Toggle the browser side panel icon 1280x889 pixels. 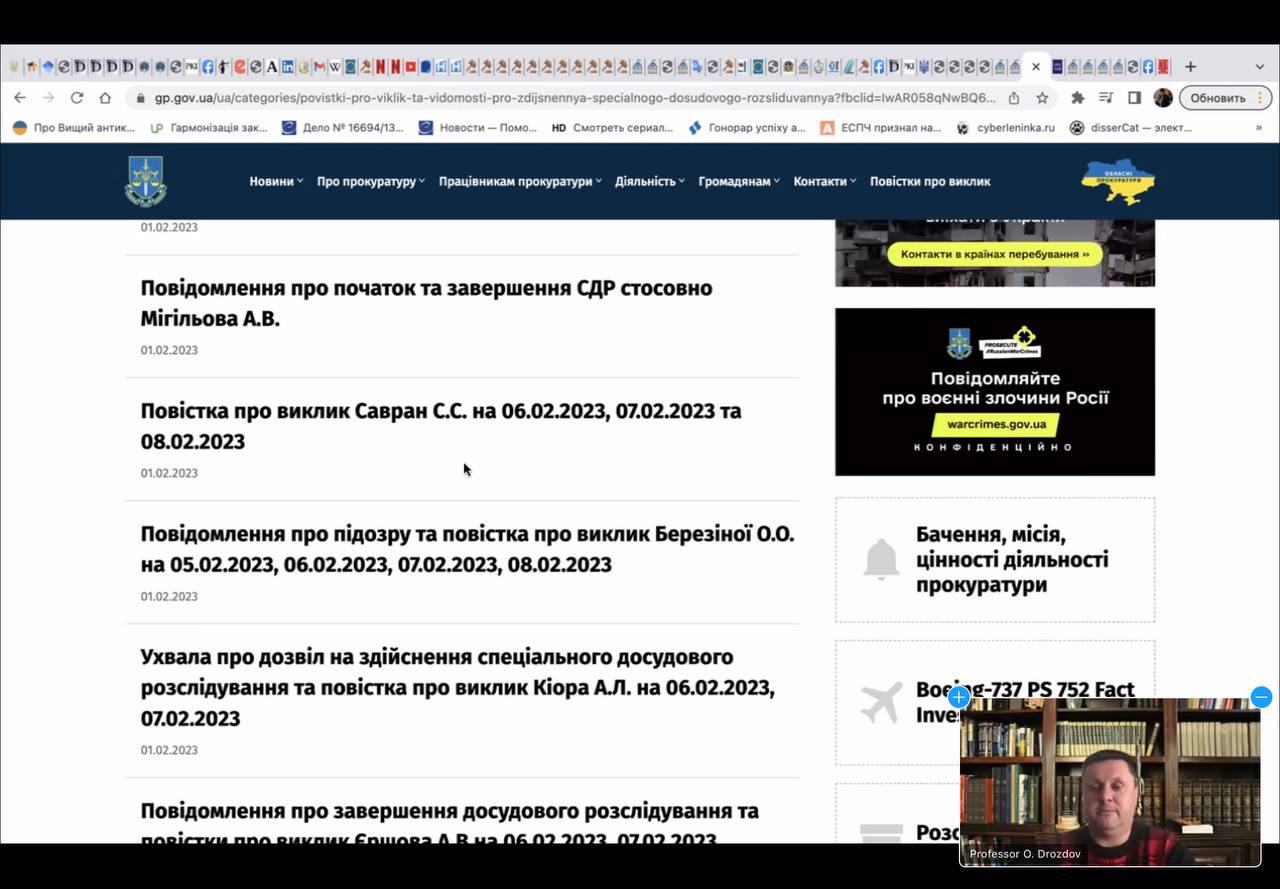(x=1134, y=98)
